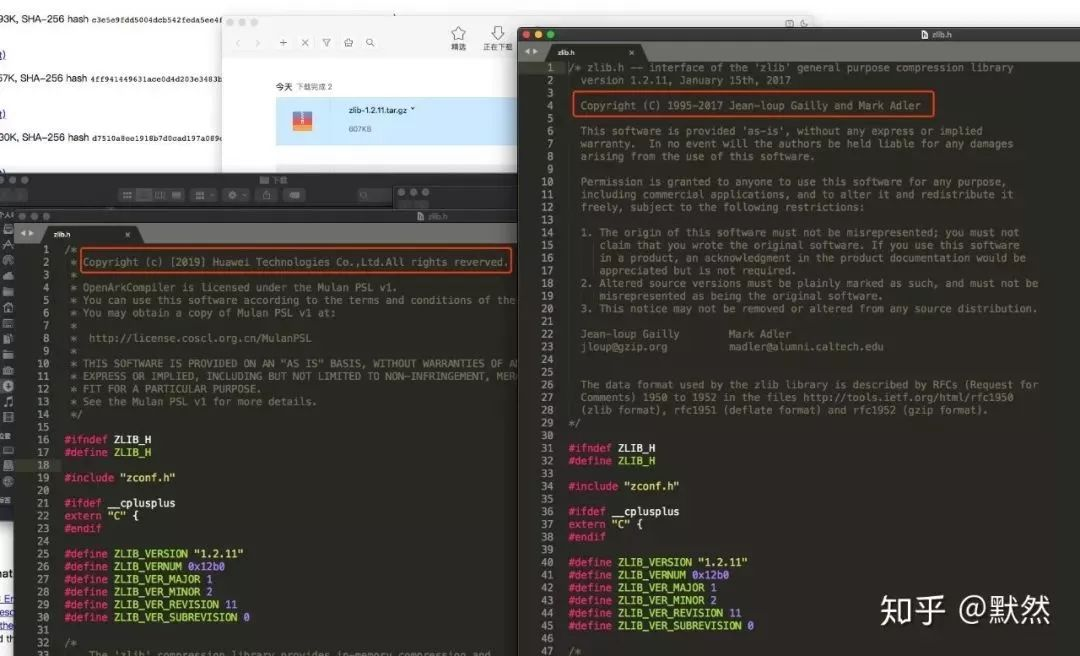Click the zlib-1.2.11.tar.gz archive file icon
Image resolution: width=1080 pixels, height=656 pixels.
302,121
